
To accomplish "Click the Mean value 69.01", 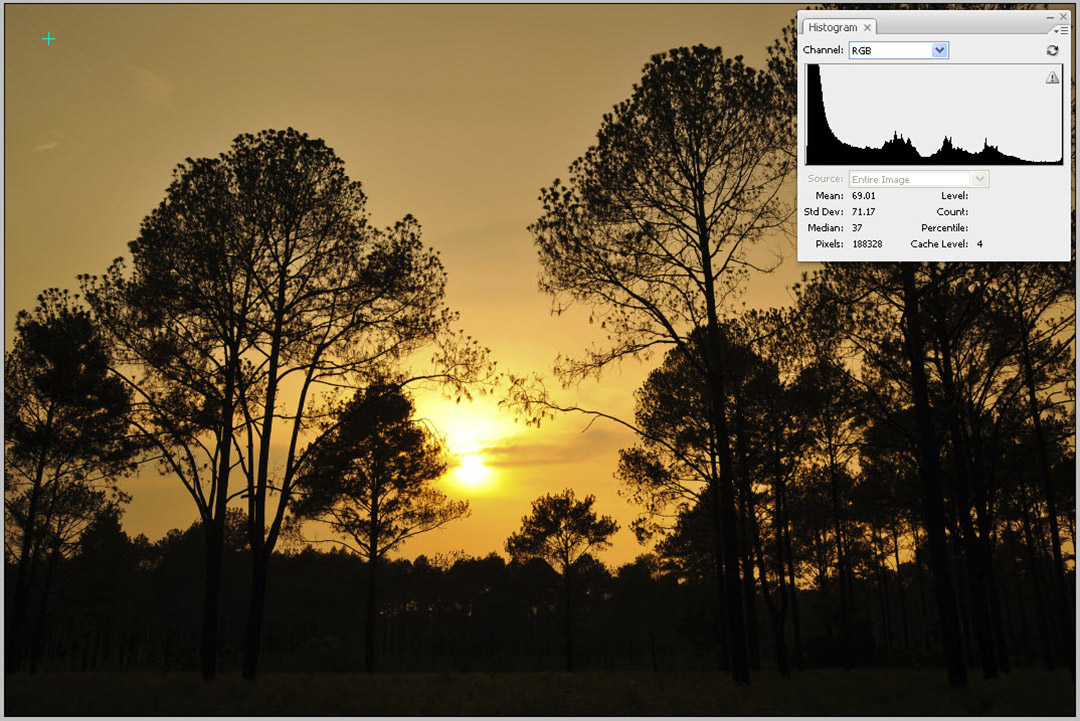I will 863,196.
